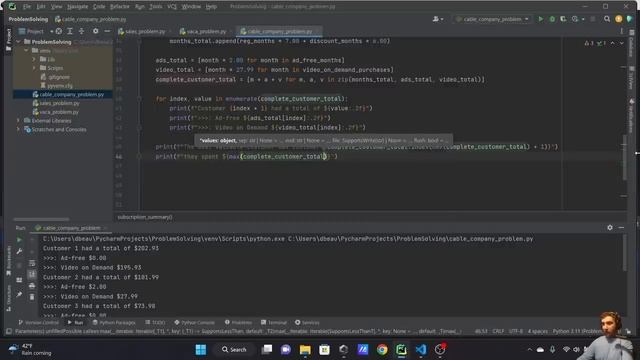Viewport: 640px width, 360px height.
Task: Open the weather widget in the taskbar
Action: pos(30,350)
